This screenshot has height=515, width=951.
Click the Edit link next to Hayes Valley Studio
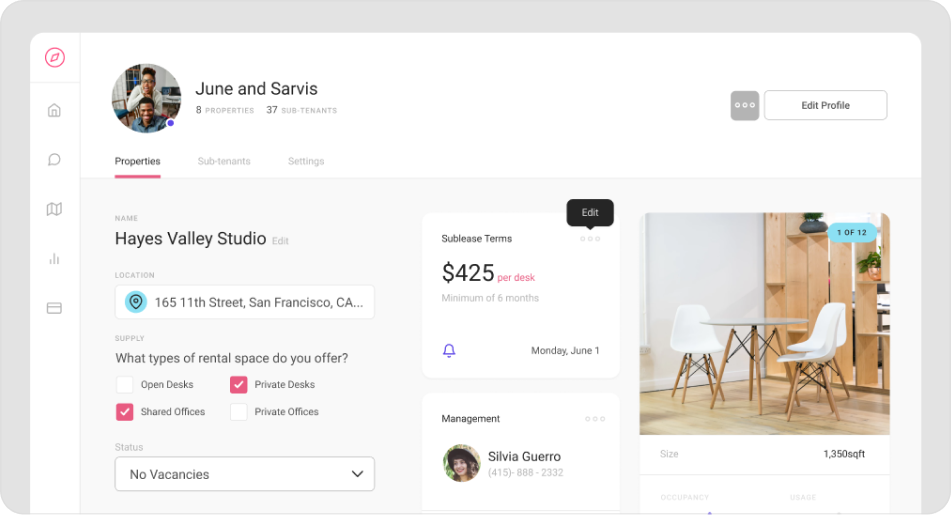pyautogui.click(x=280, y=241)
